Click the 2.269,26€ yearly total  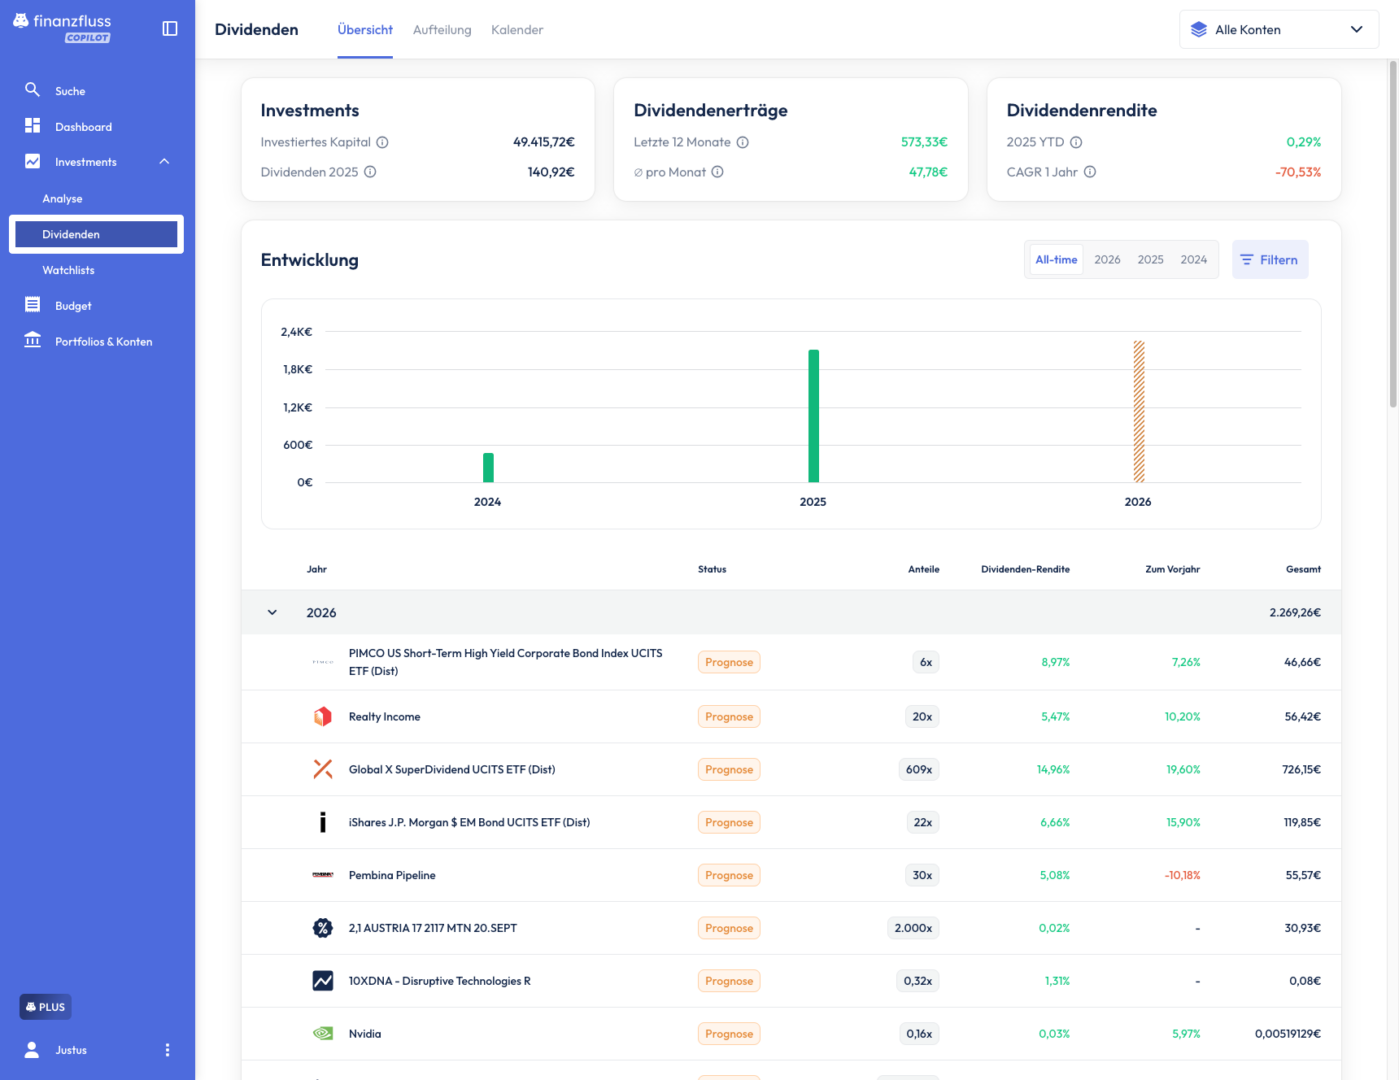tap(1295, 613)
